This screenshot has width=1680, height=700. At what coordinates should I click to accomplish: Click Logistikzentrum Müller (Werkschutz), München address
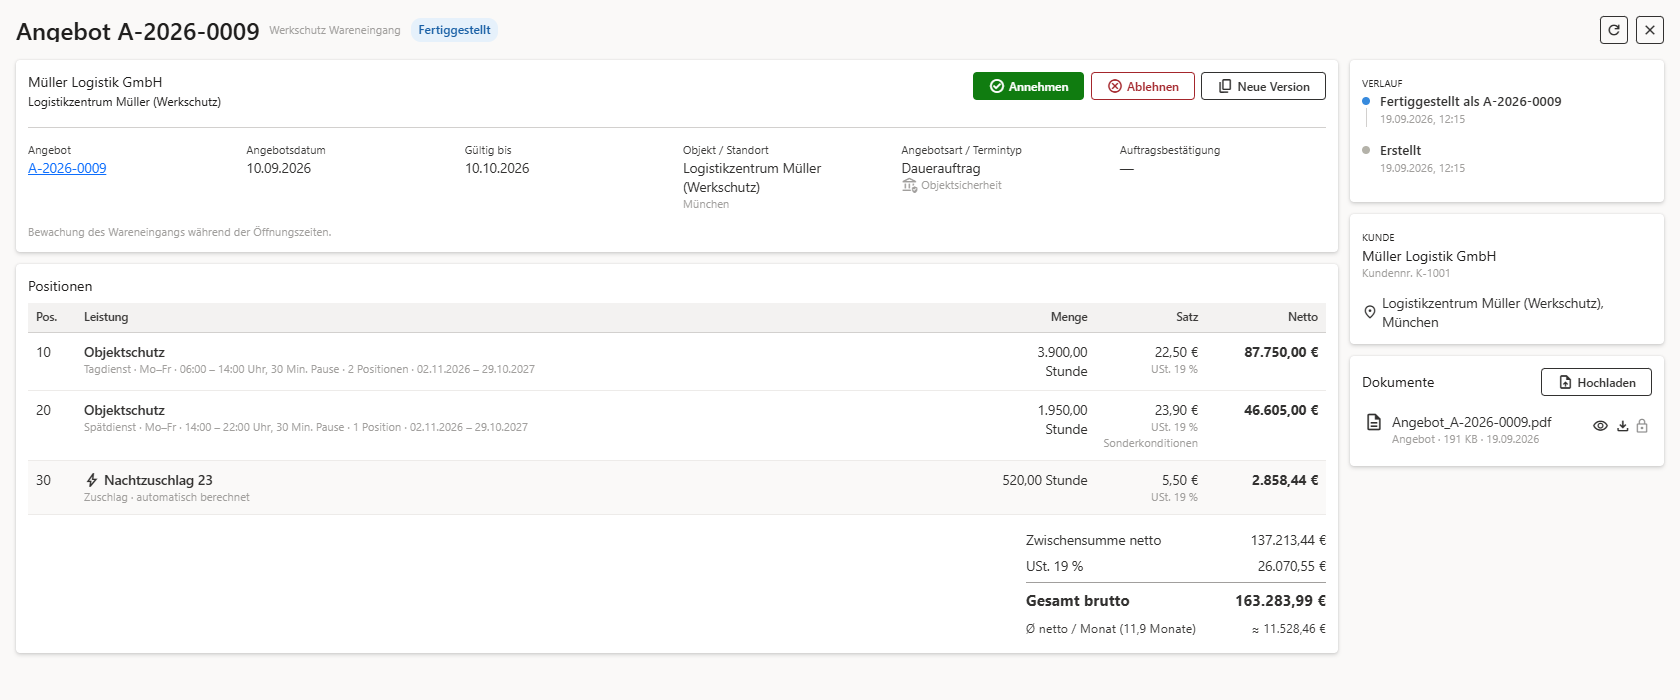(1493, 312)
